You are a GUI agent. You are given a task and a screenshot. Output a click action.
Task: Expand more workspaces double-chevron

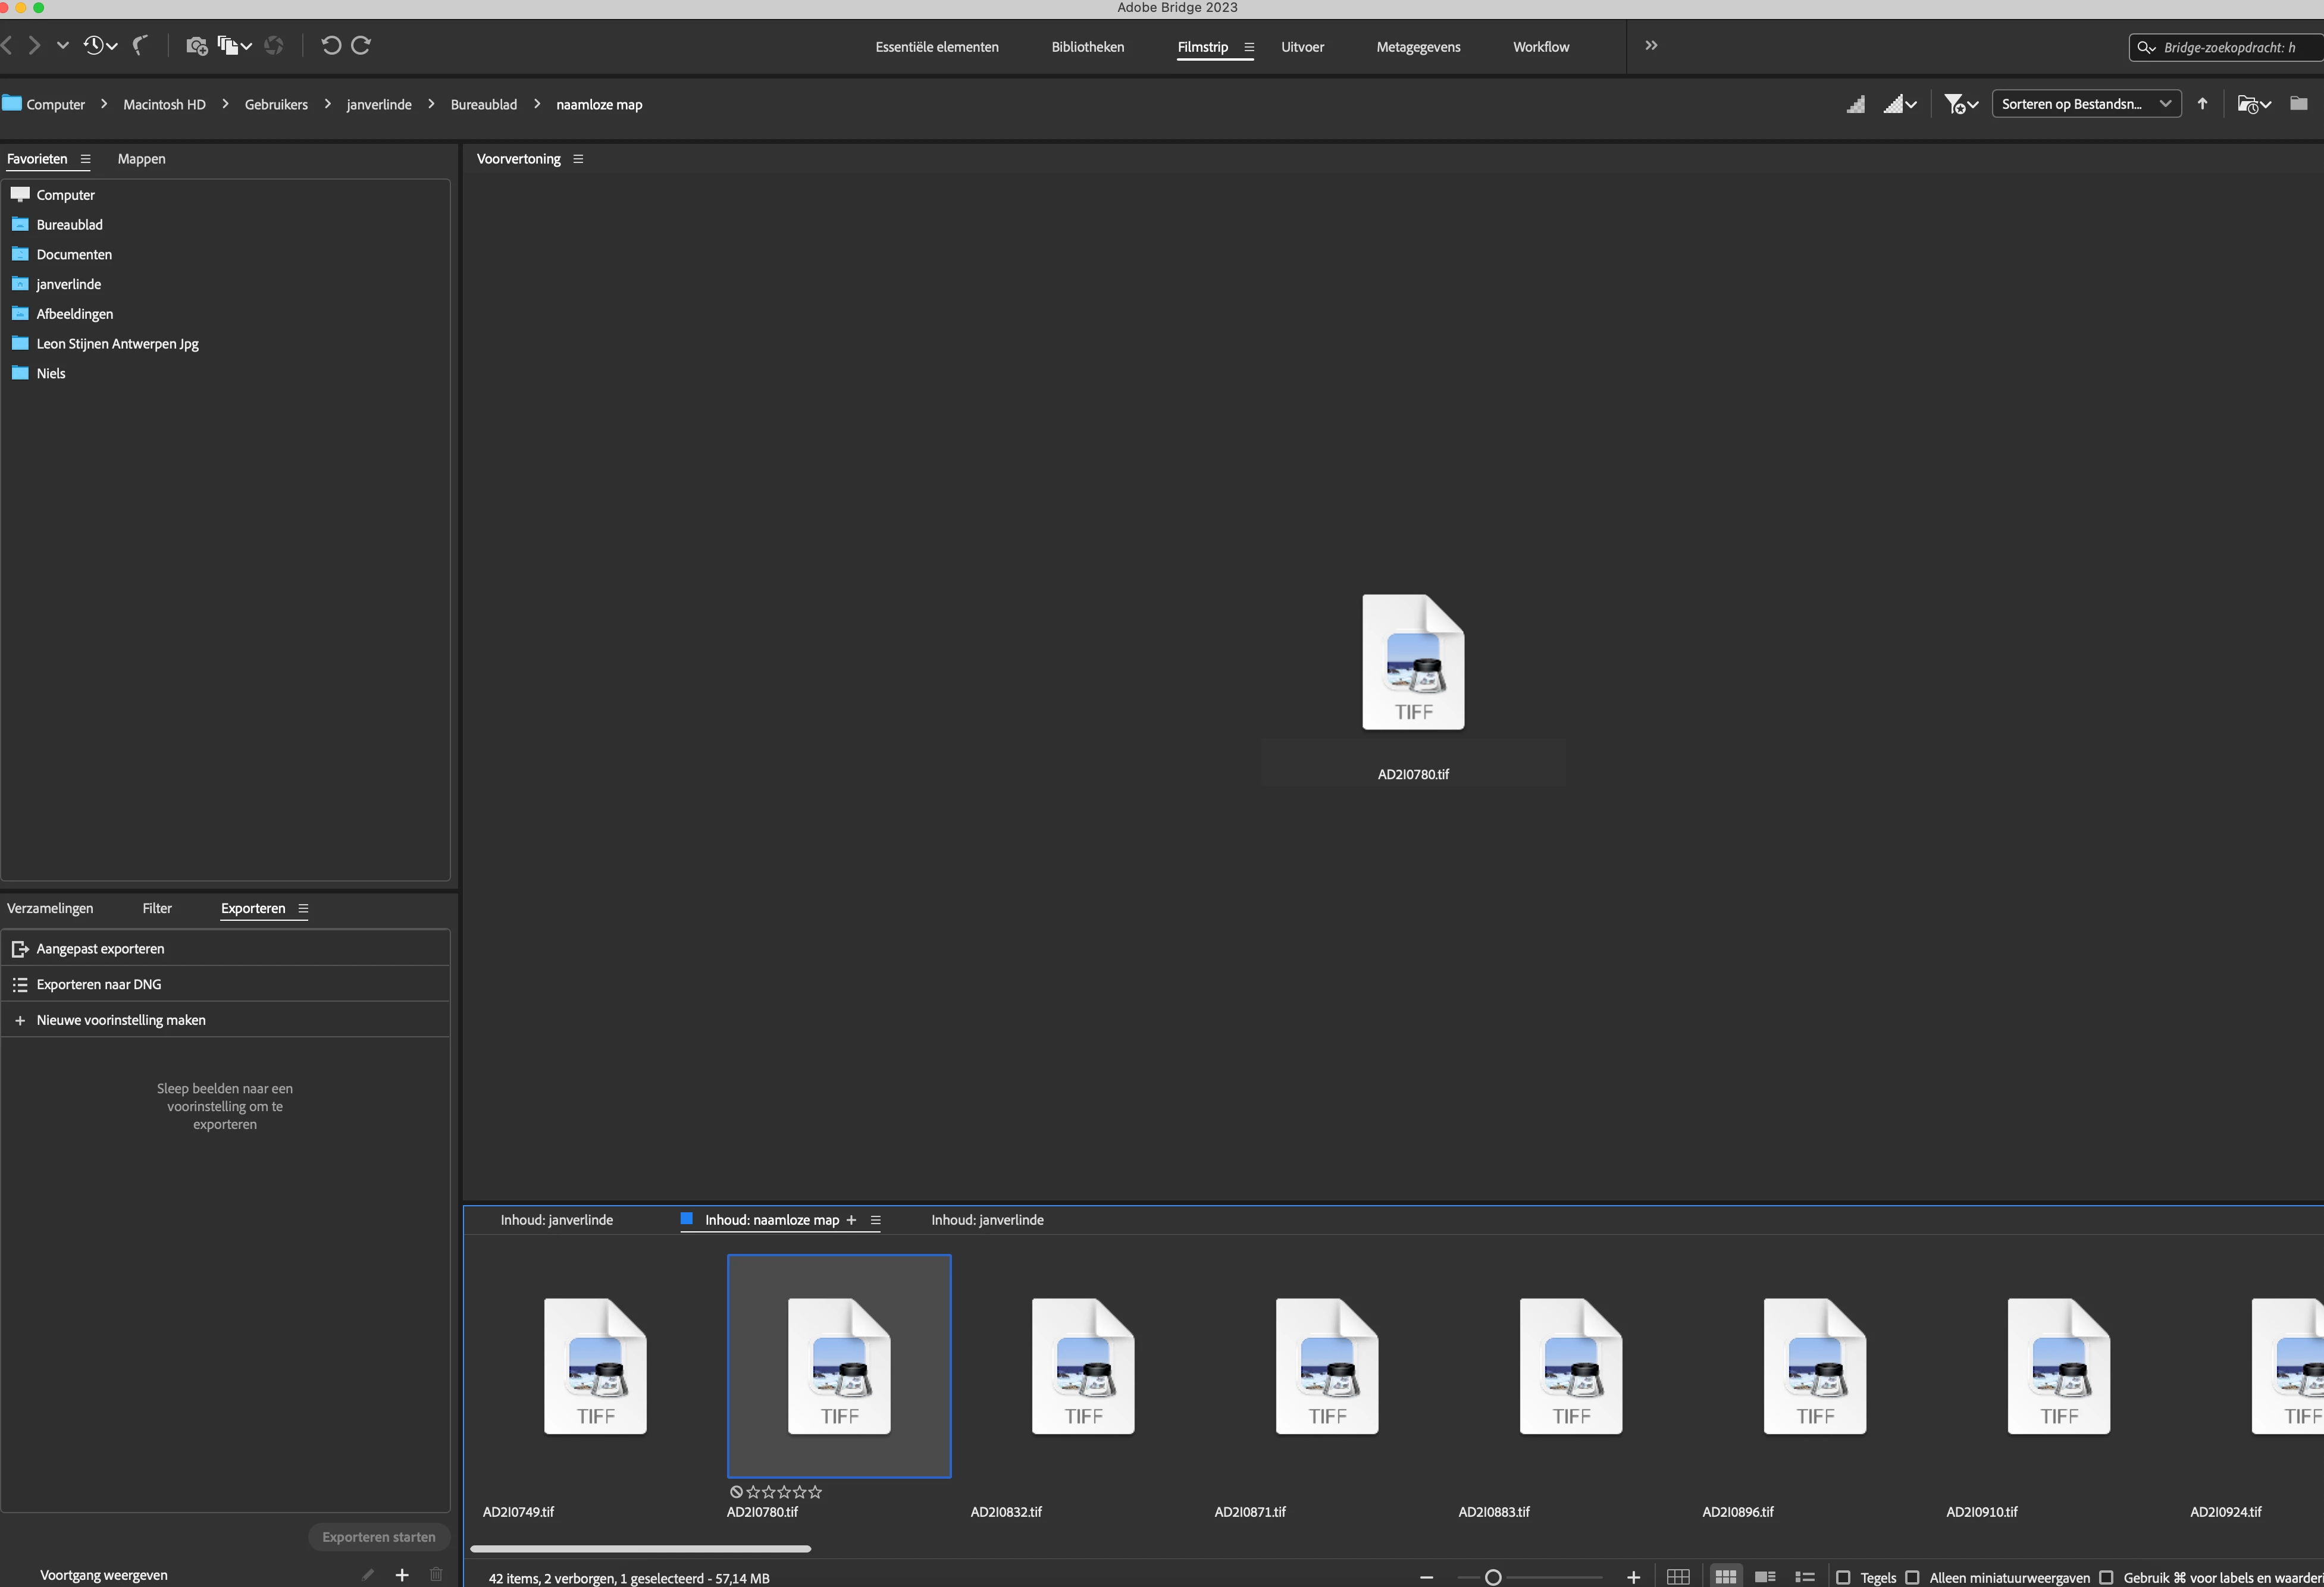[1651, 46]
